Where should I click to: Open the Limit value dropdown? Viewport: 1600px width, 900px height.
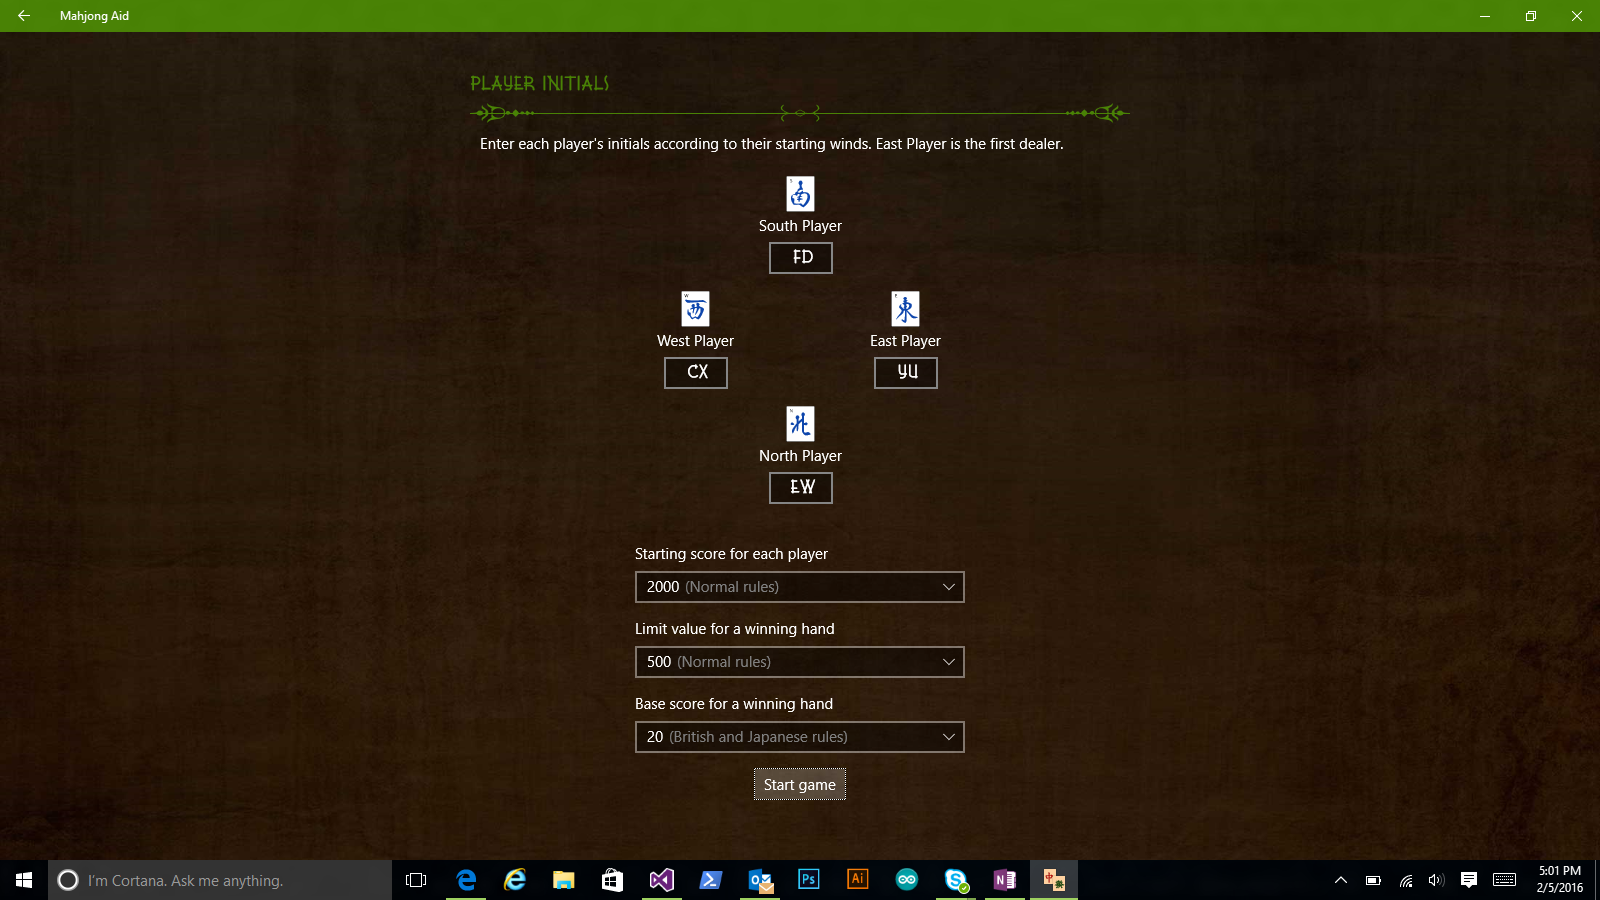coord(799,662)
